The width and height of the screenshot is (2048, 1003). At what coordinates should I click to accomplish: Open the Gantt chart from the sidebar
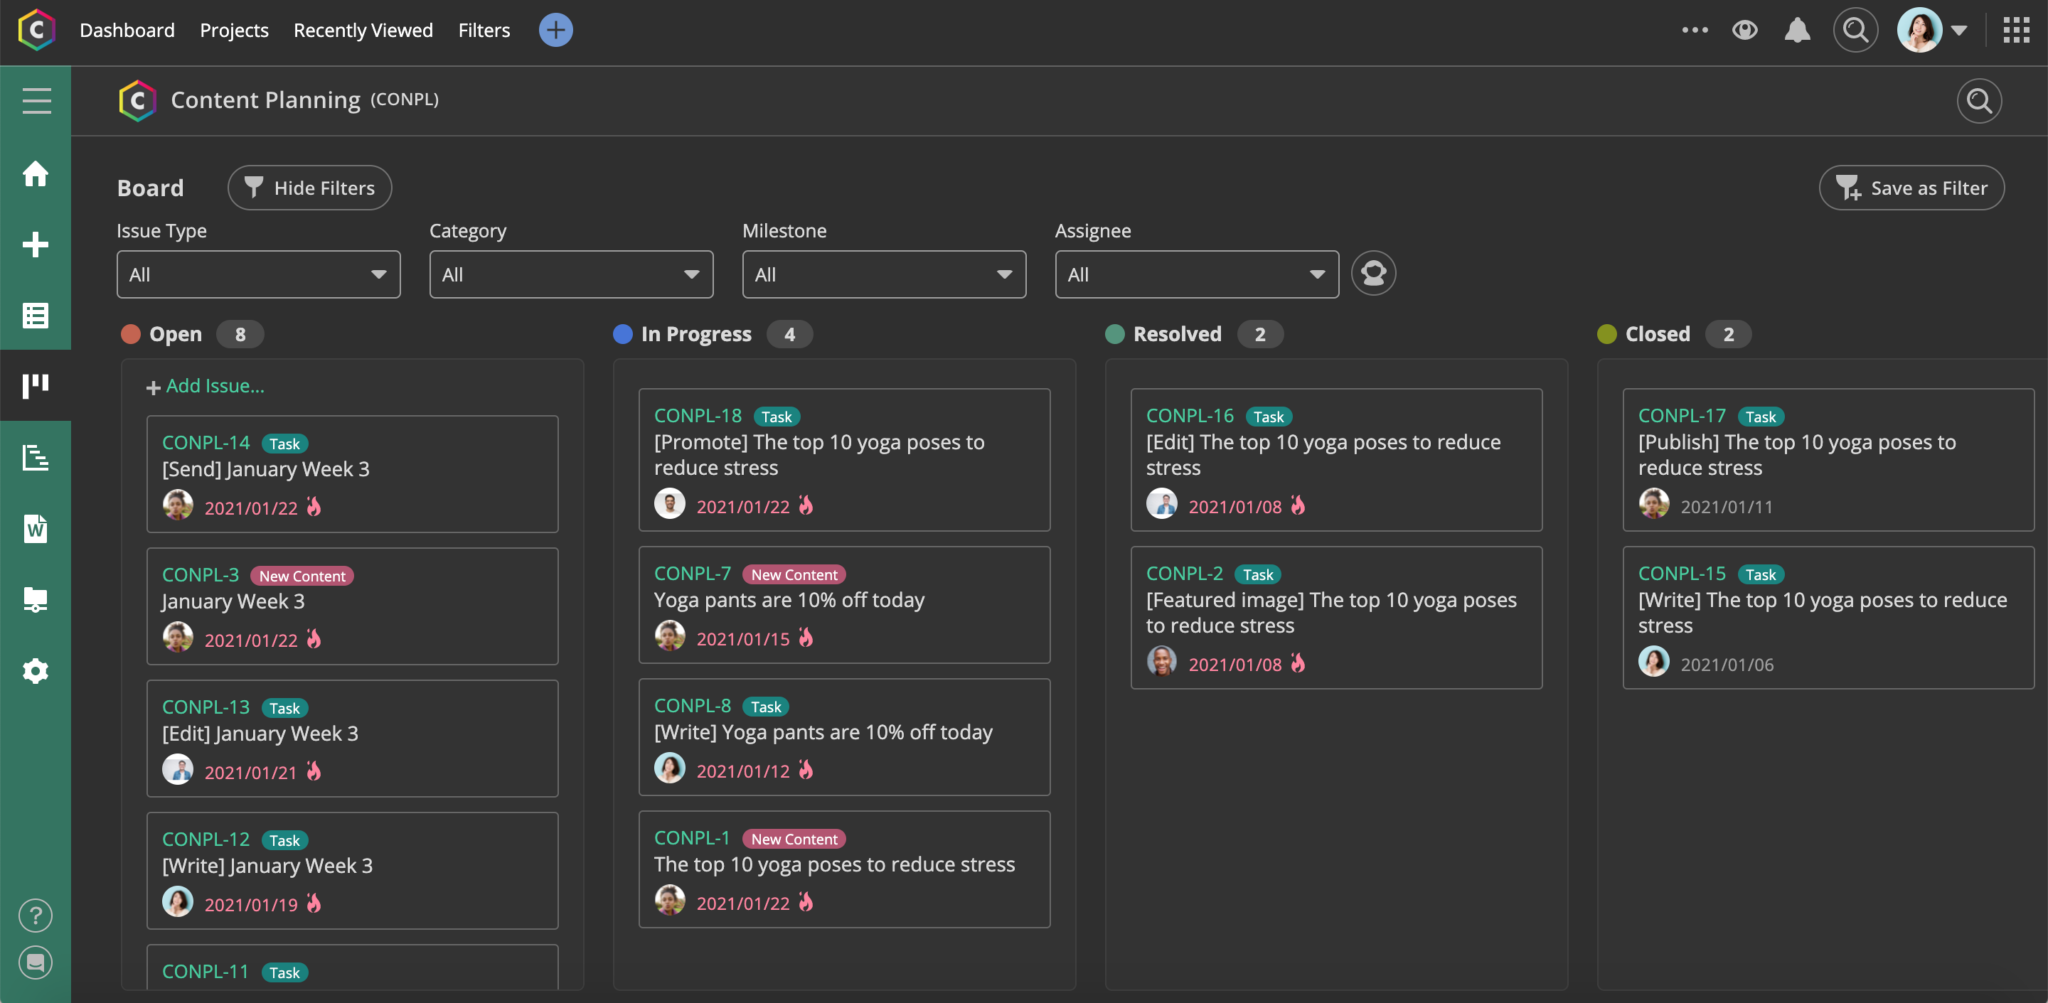pos(37,457)
